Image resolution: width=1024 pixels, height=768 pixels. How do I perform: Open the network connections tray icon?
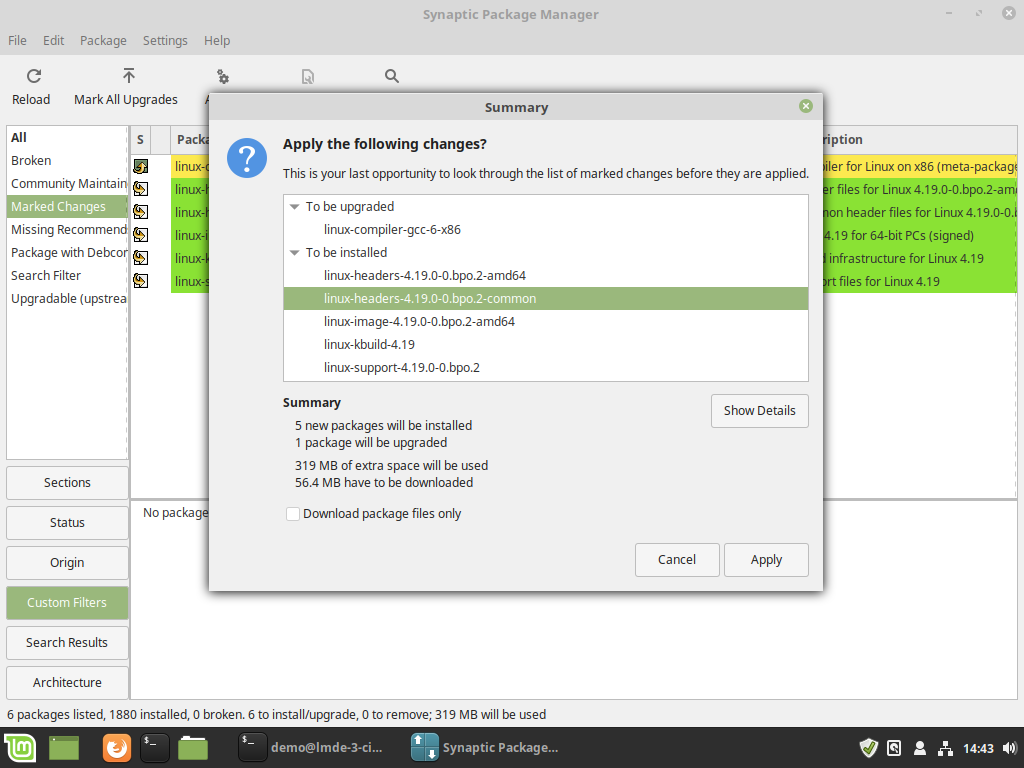945,748
